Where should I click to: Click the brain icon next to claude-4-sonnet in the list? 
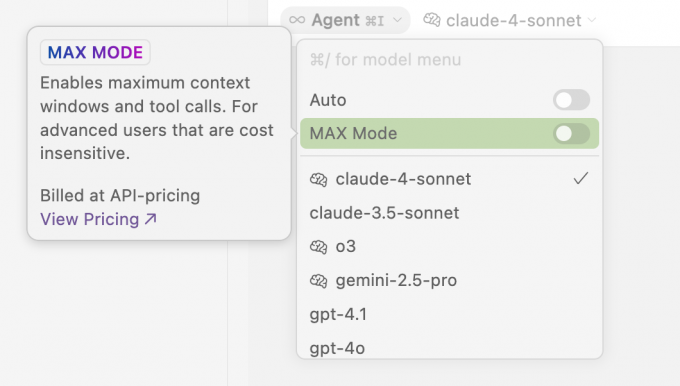click(318, 179)
